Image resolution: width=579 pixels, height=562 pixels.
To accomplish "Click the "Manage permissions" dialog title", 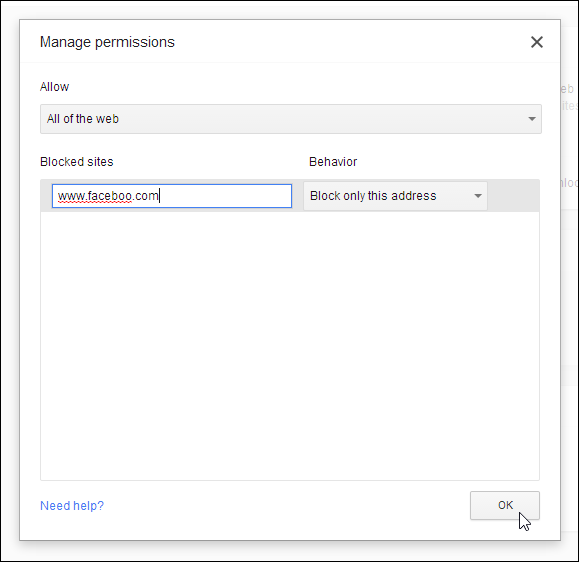I will pos(107,42).
